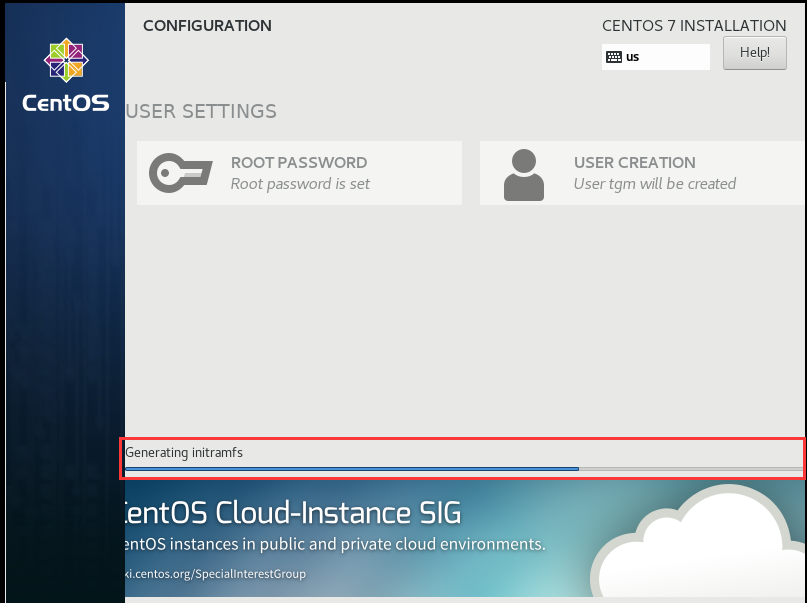
Task: Click the 'Root password is set' text
Action: [x=300, y=184]
